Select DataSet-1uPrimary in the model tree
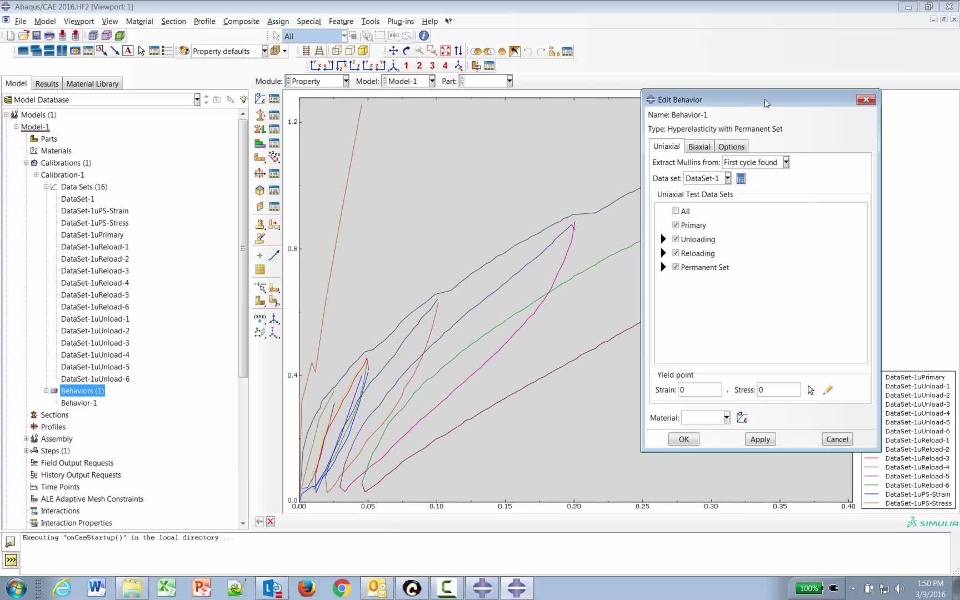 (x=92, y=235)
